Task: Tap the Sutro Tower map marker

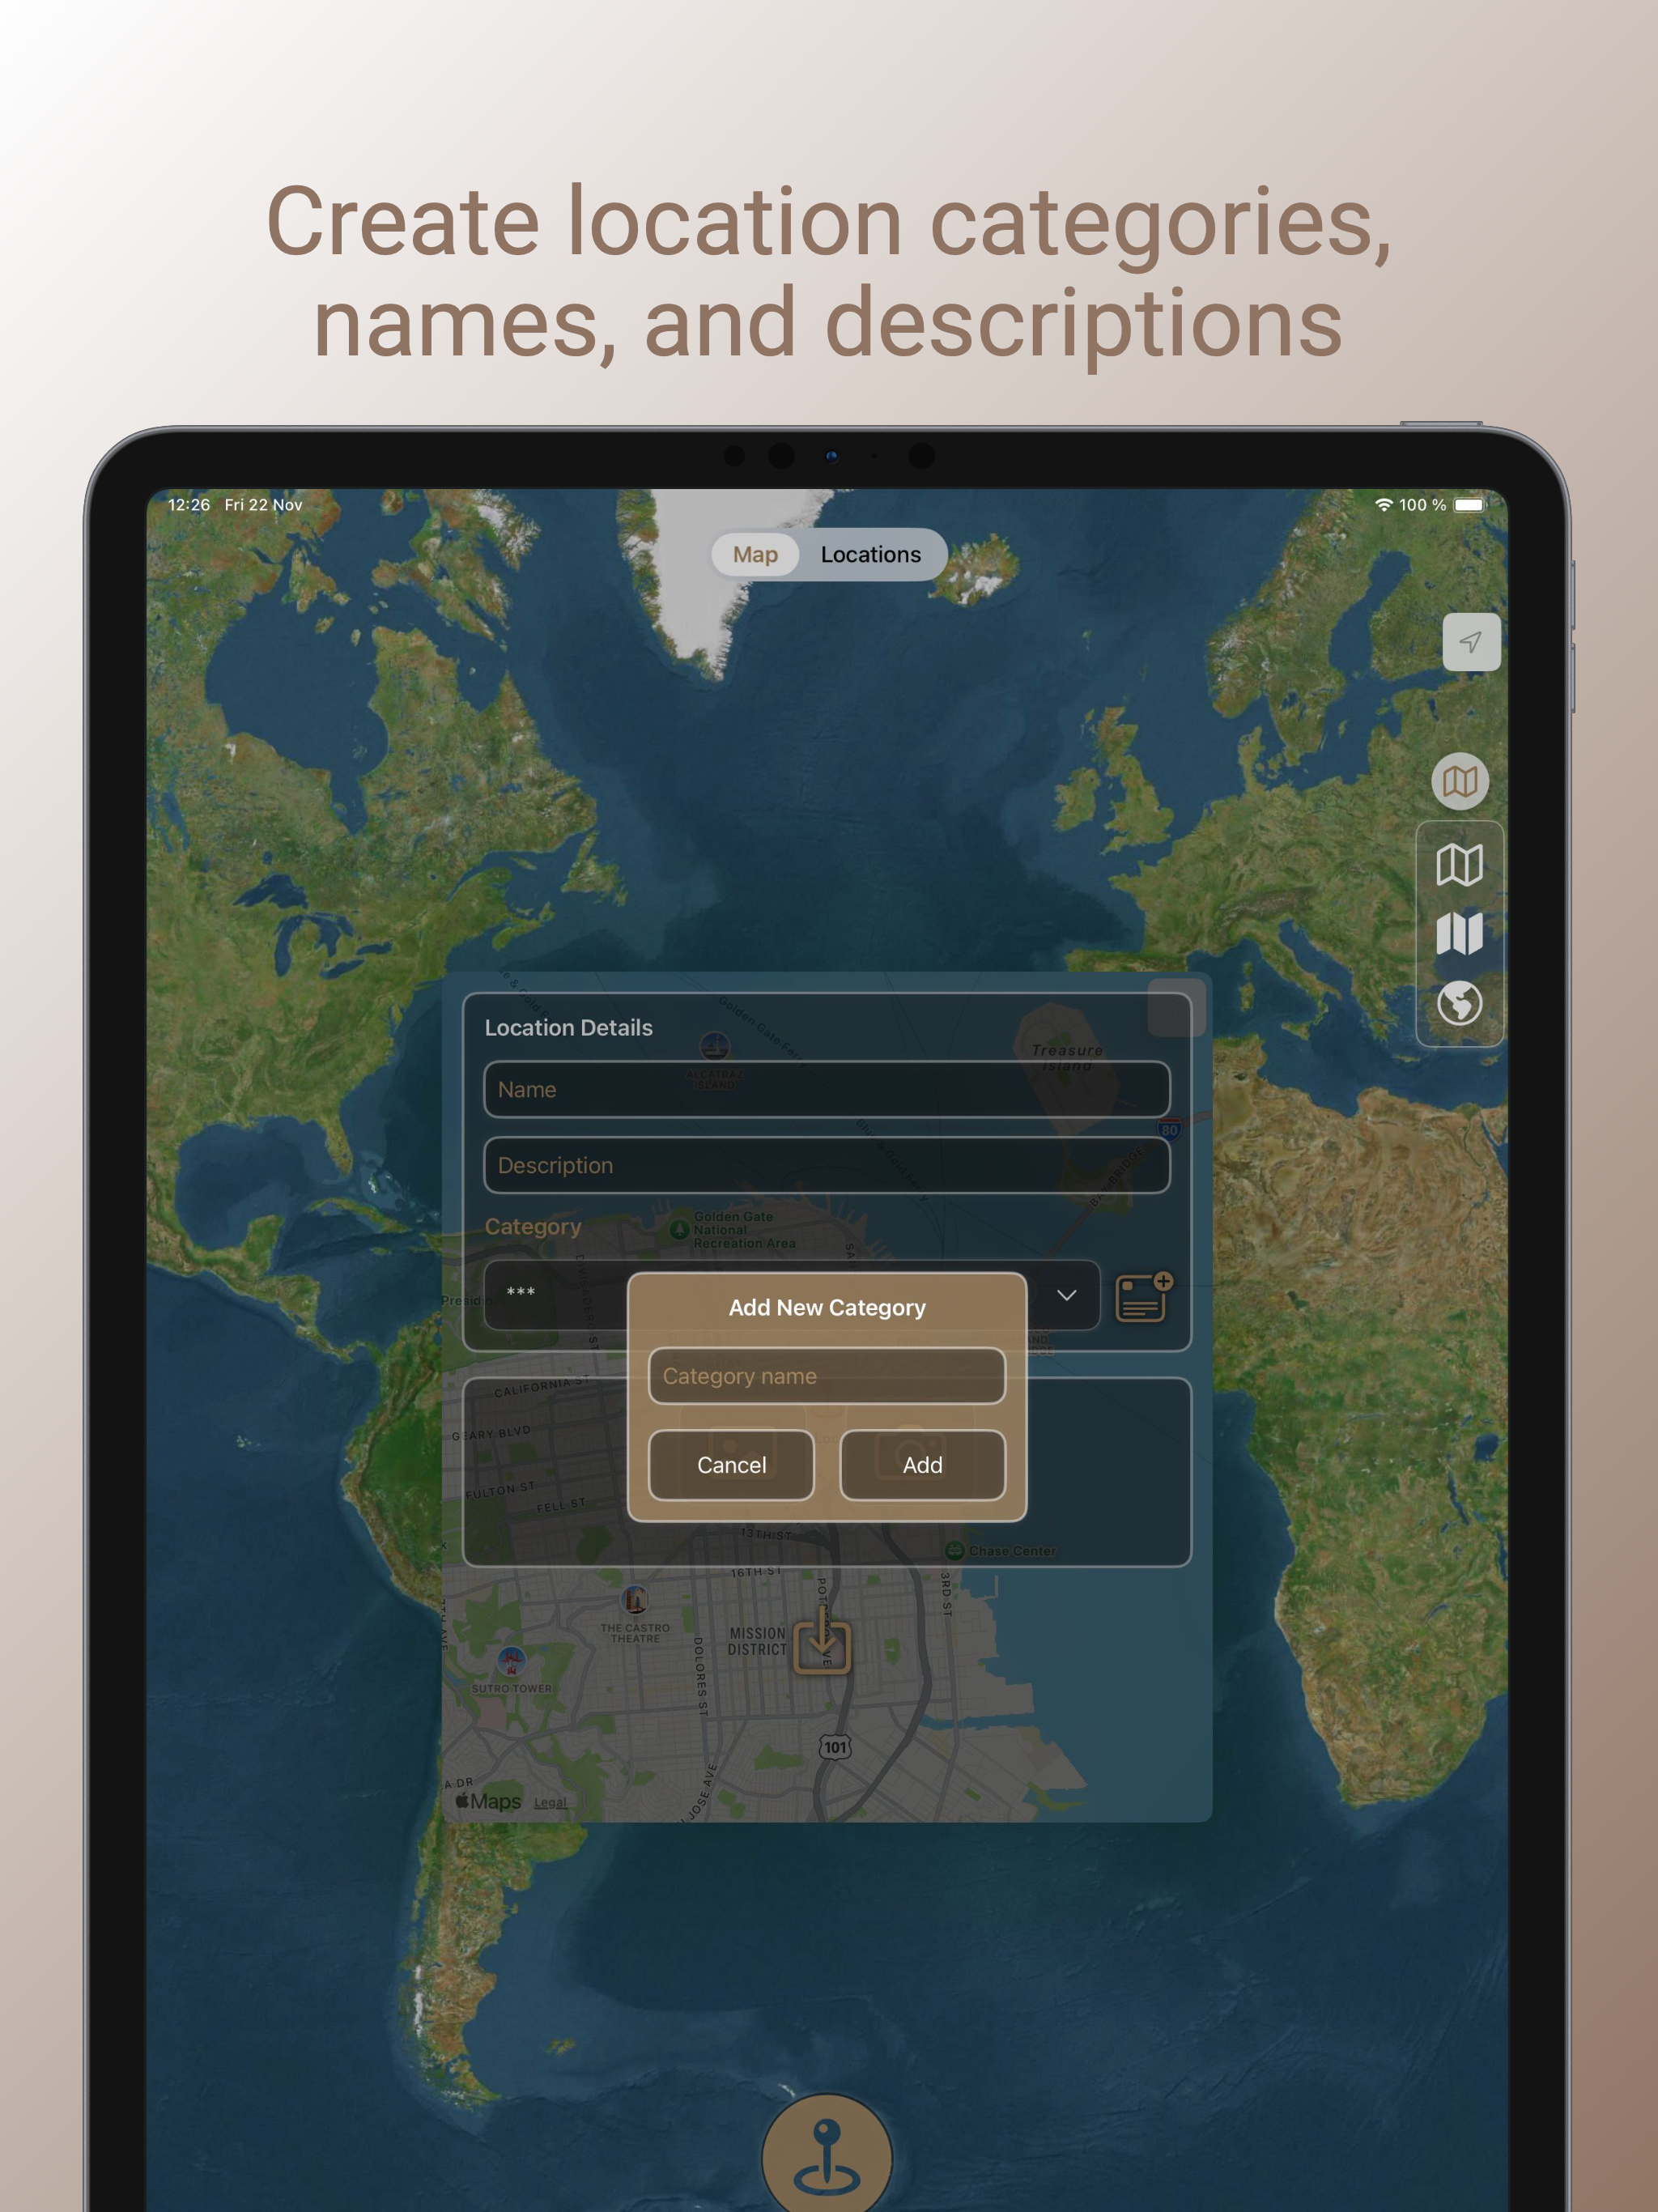Action: tap(511, 1660)
